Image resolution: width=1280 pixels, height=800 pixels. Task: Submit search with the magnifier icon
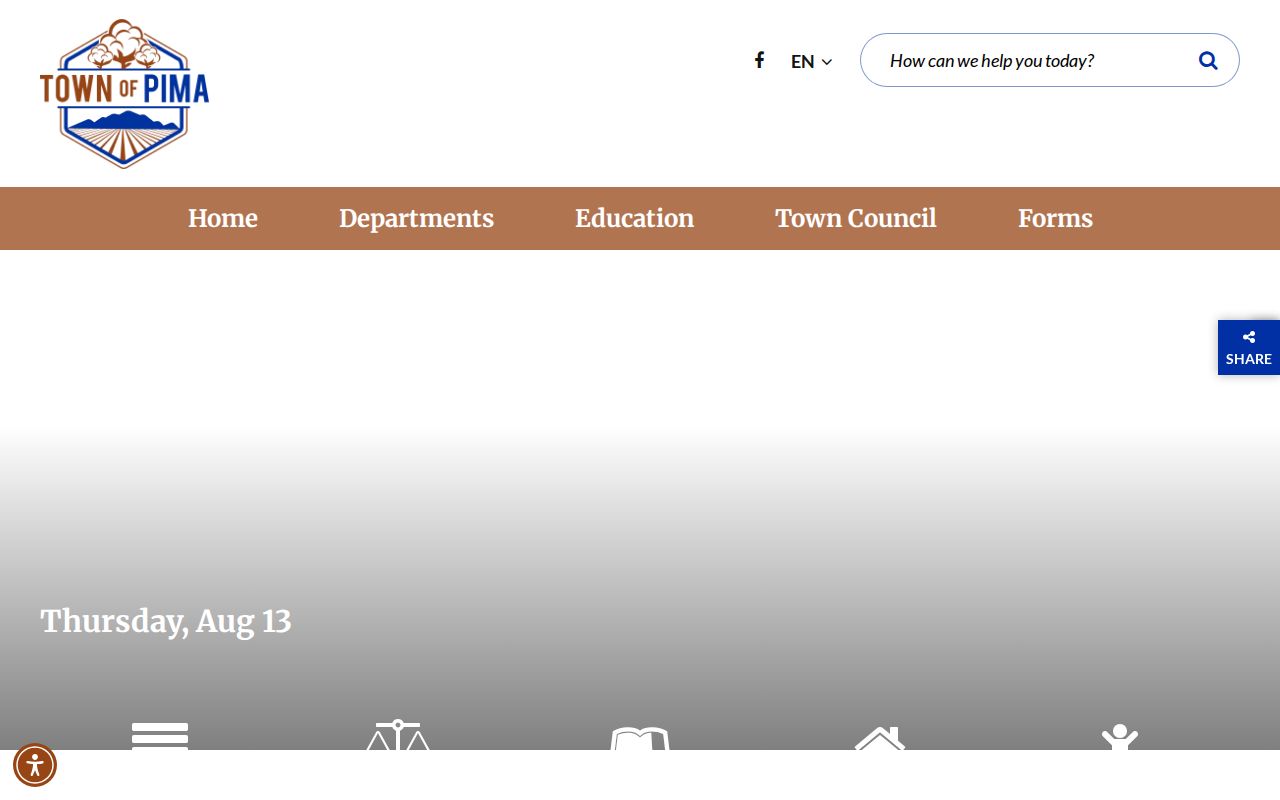(x=1208, y=60)
